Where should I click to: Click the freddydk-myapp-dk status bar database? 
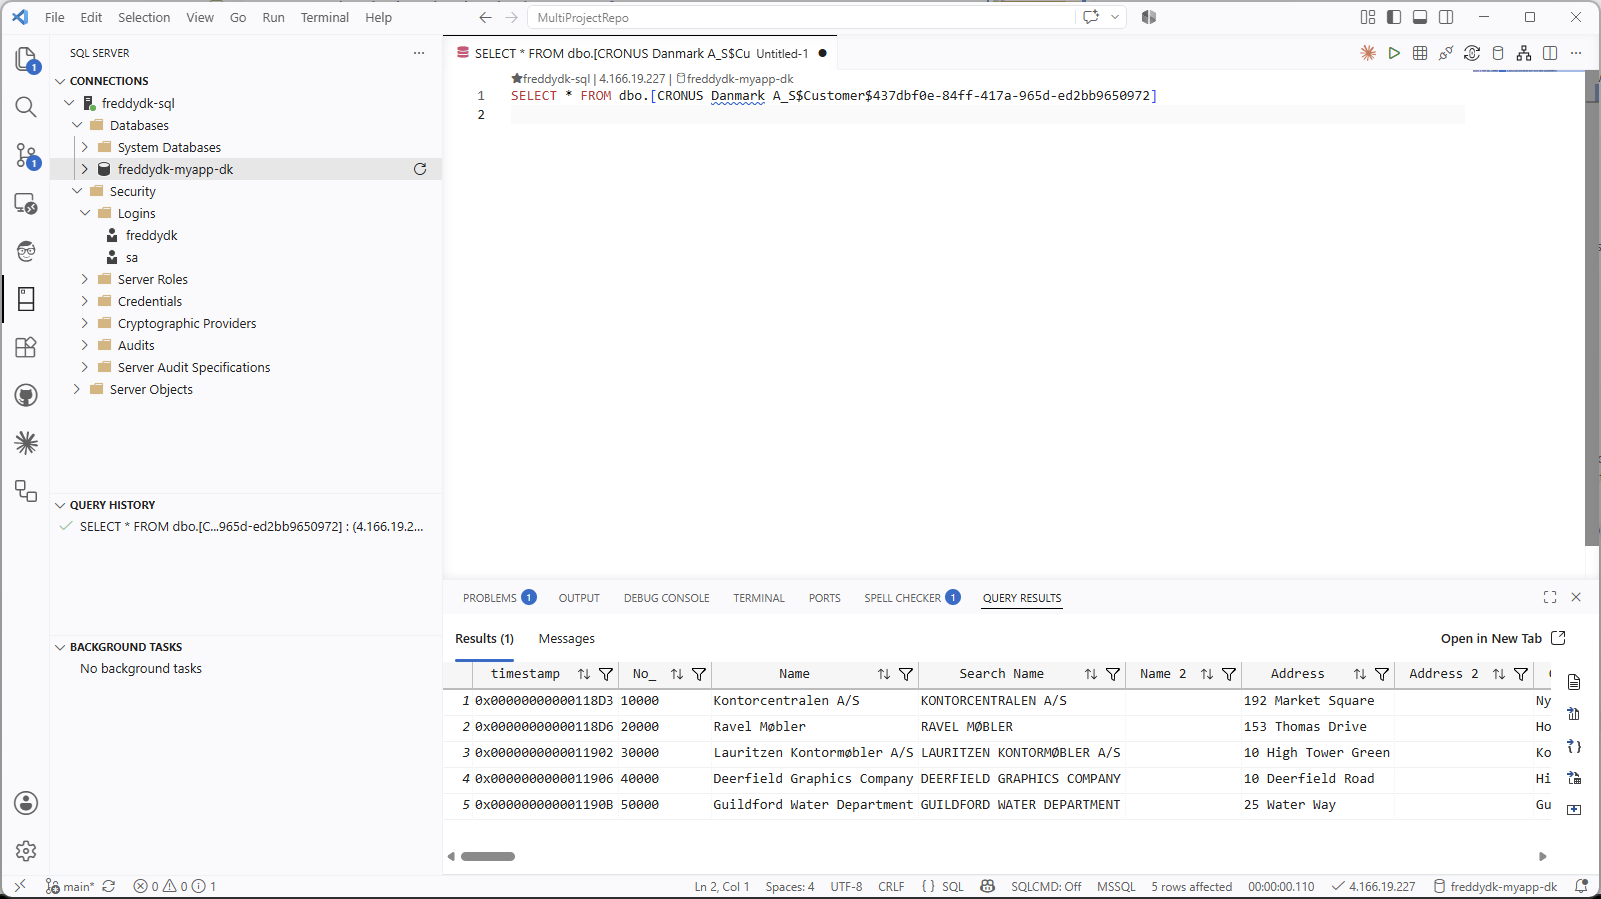point(1496,887)
